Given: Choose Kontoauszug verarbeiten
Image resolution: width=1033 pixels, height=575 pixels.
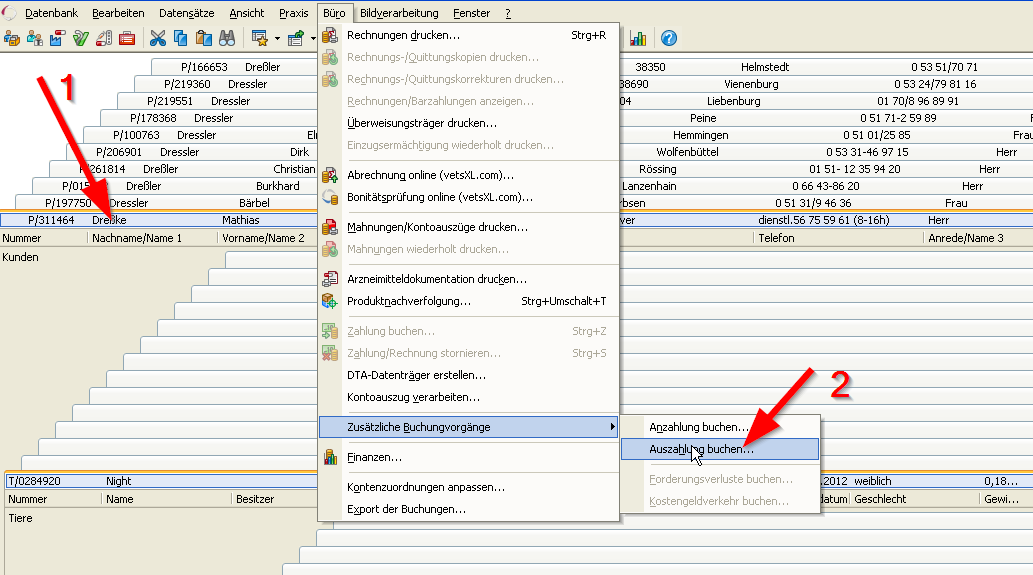Looking at the screenshot, I should coord(468,397).
